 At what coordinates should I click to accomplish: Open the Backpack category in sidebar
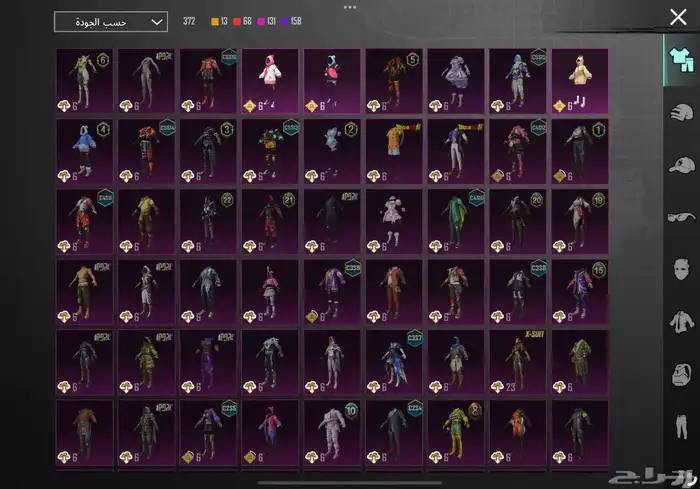pyautogui.click(x=681, y=374)
